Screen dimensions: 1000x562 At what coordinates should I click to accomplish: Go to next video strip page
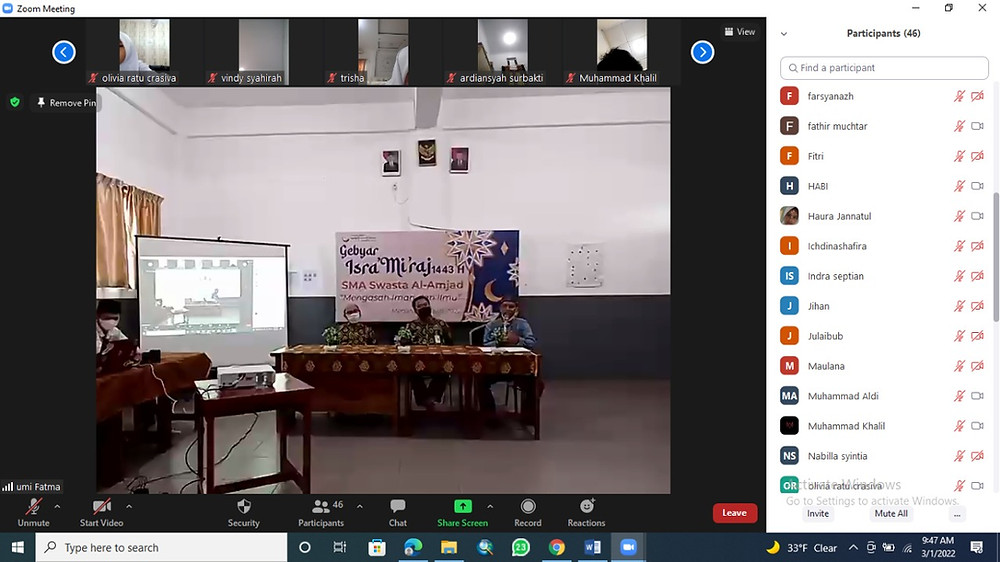tap(702, 52)
